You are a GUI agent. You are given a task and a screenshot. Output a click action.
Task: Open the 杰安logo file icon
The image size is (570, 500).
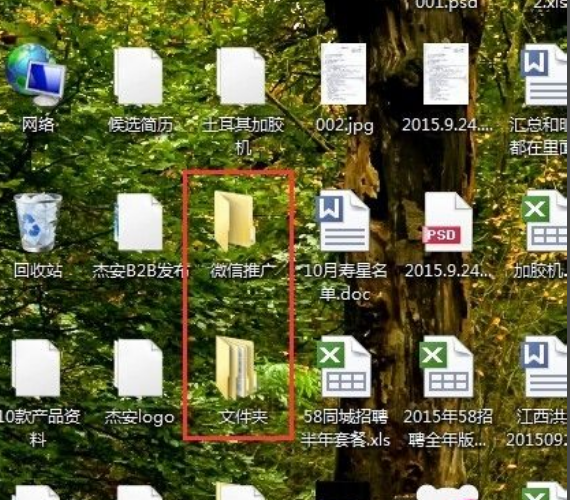(139, 368)
